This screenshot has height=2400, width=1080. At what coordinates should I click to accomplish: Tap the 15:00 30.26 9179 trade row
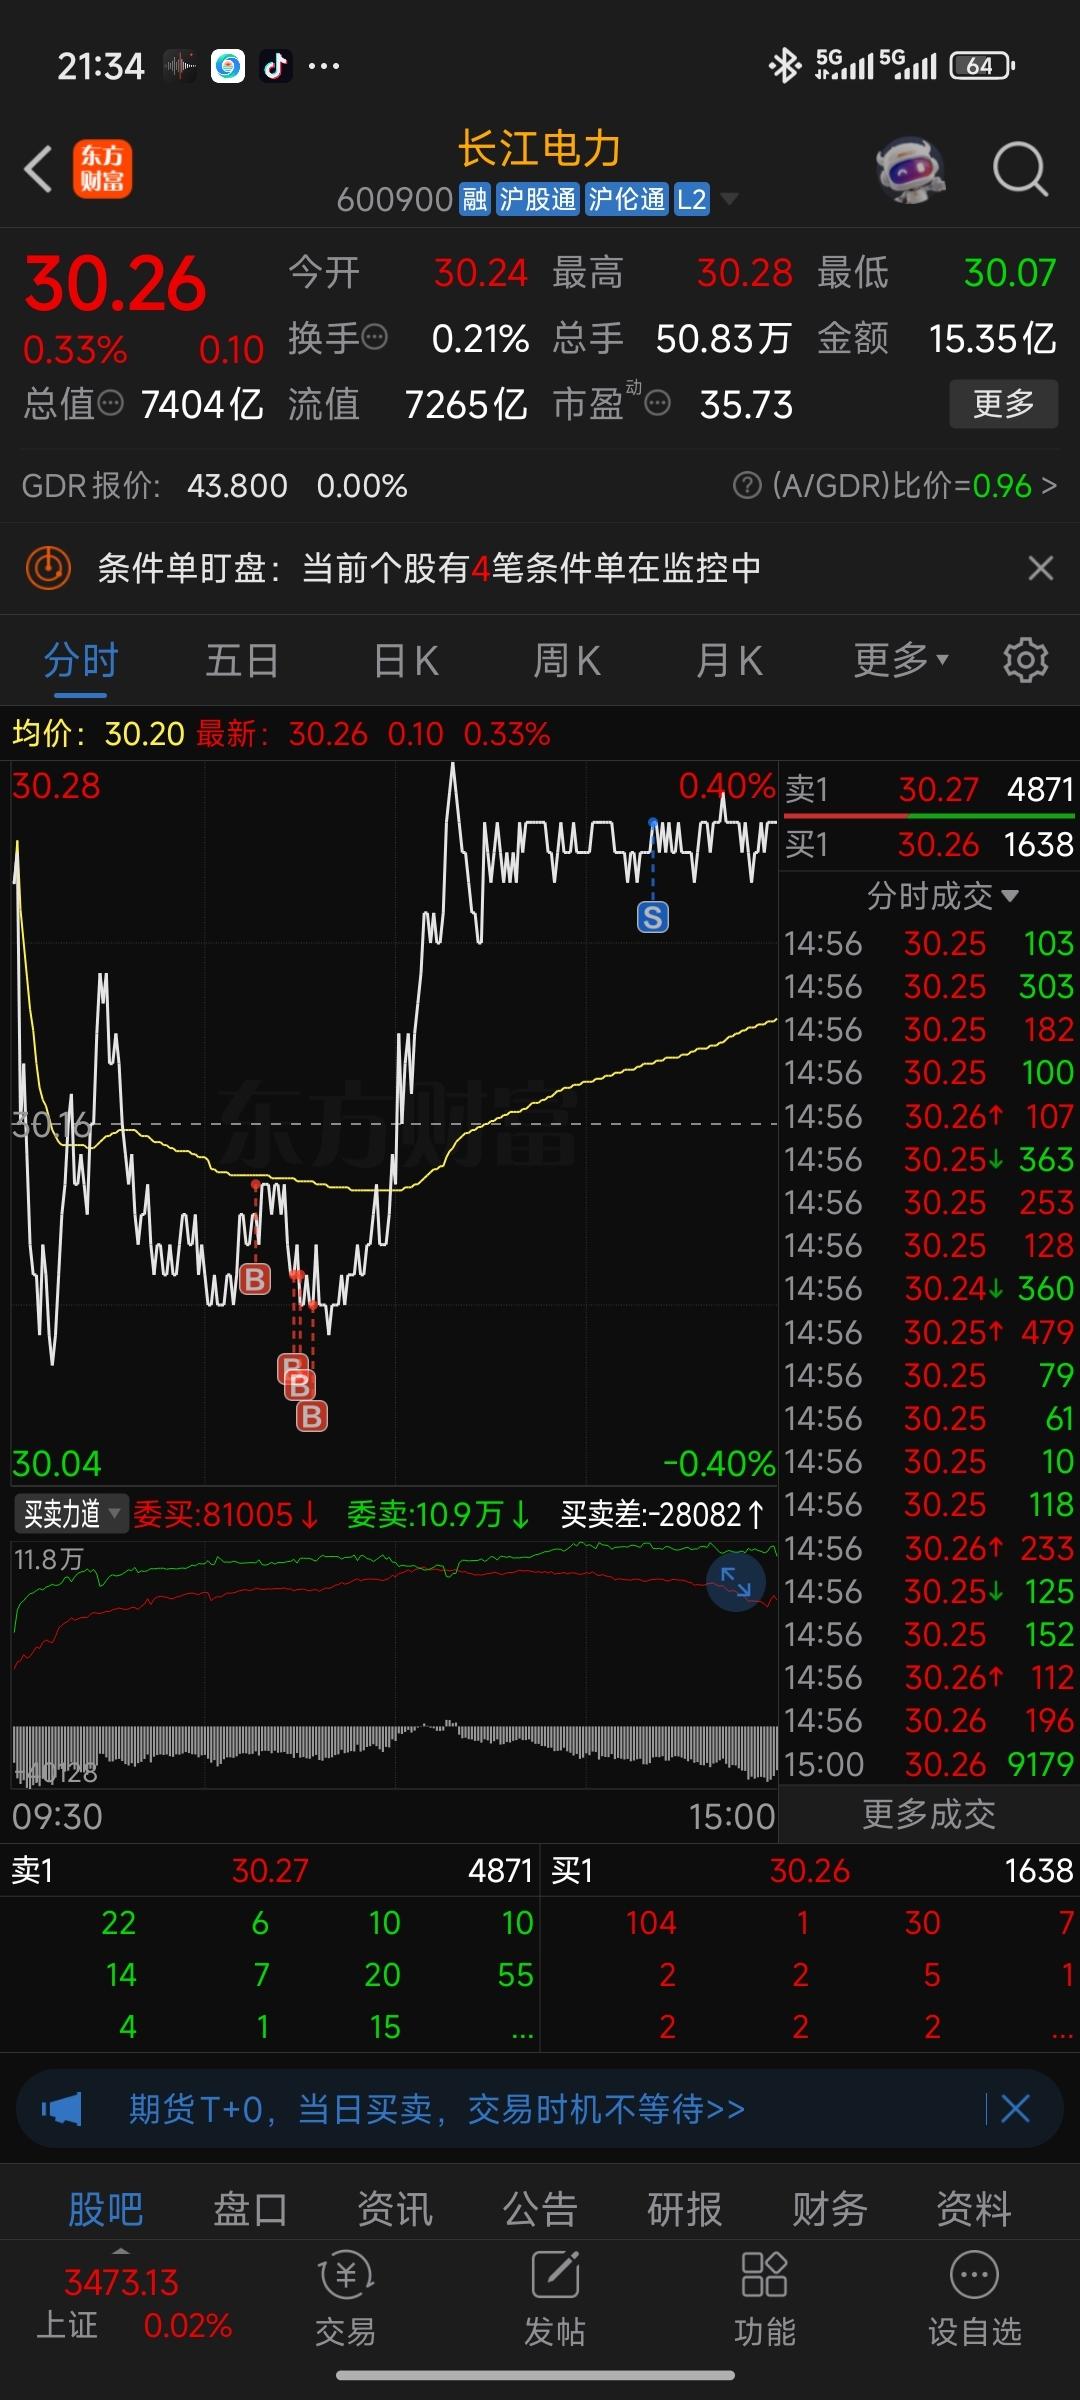coord(929,1764)
